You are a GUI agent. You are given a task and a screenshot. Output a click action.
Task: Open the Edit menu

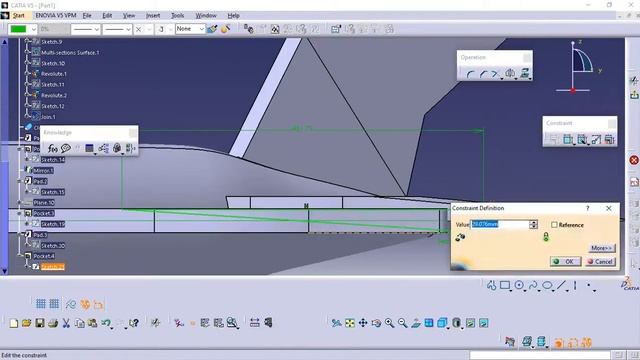[107, 16]
